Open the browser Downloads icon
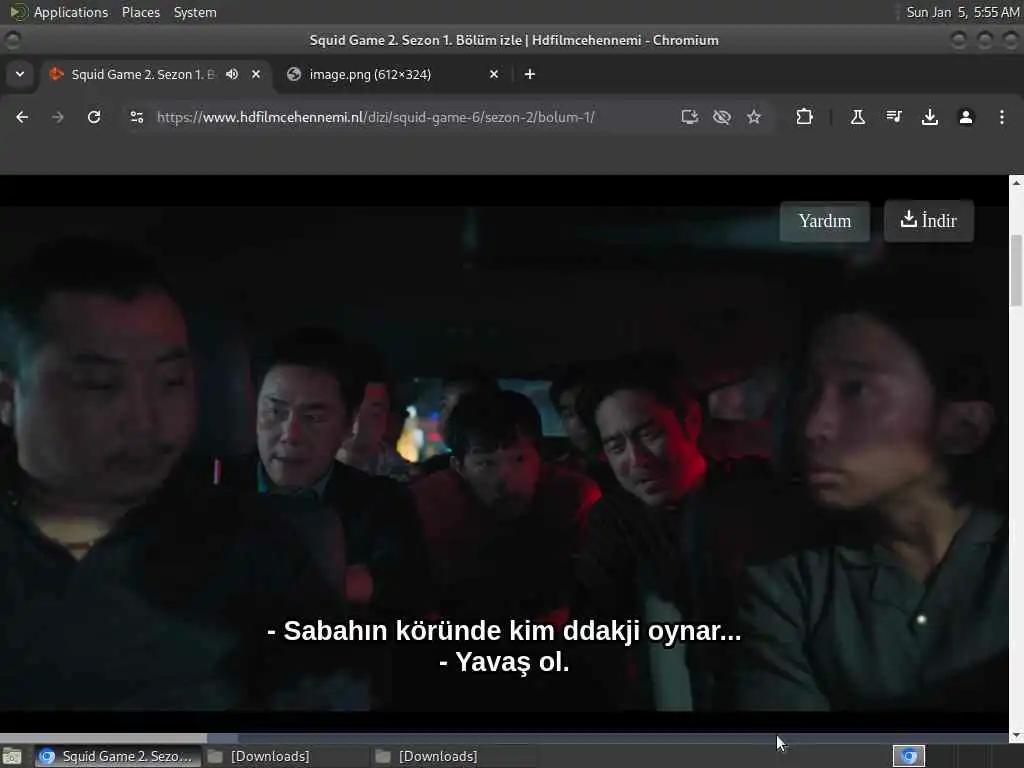Viewport: 1024px width, 768px height. 929,117
